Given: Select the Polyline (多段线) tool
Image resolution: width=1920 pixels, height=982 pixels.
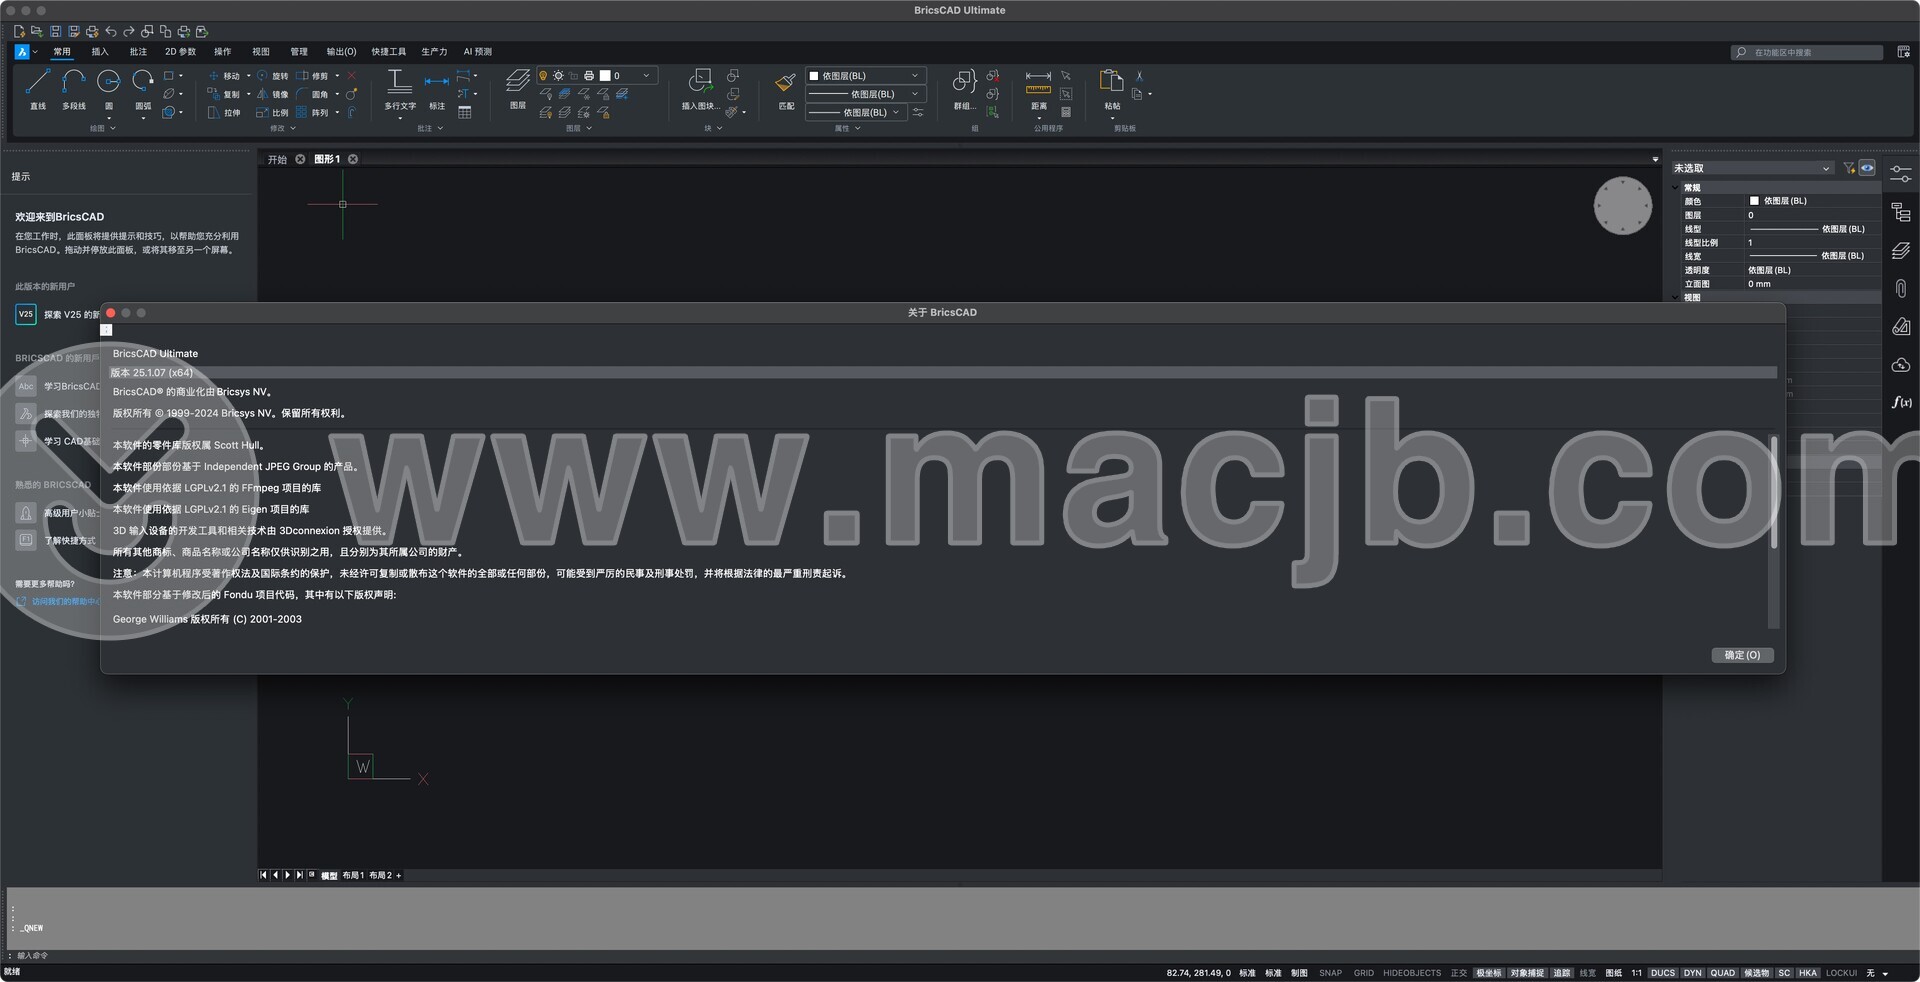Looking at the screenshot, I should (x=73, y=88).
